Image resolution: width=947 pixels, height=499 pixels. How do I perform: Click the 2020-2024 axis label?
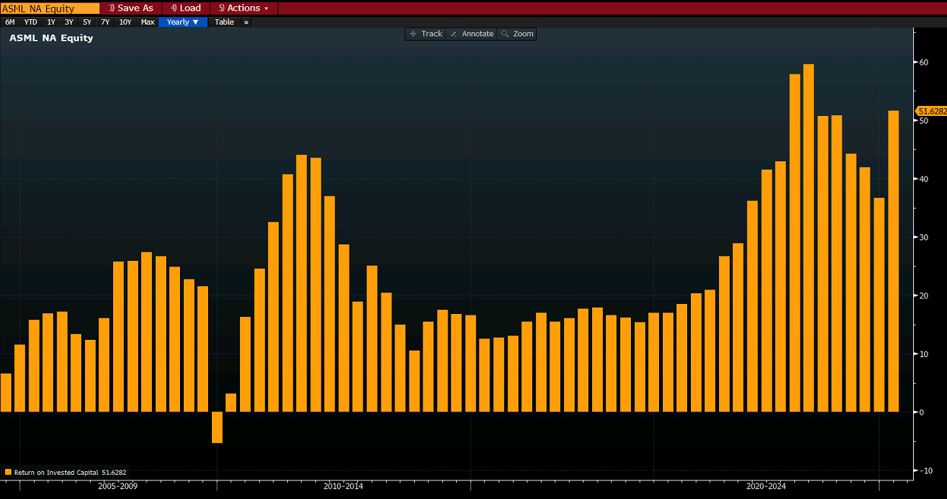click(x=766, y=486)
